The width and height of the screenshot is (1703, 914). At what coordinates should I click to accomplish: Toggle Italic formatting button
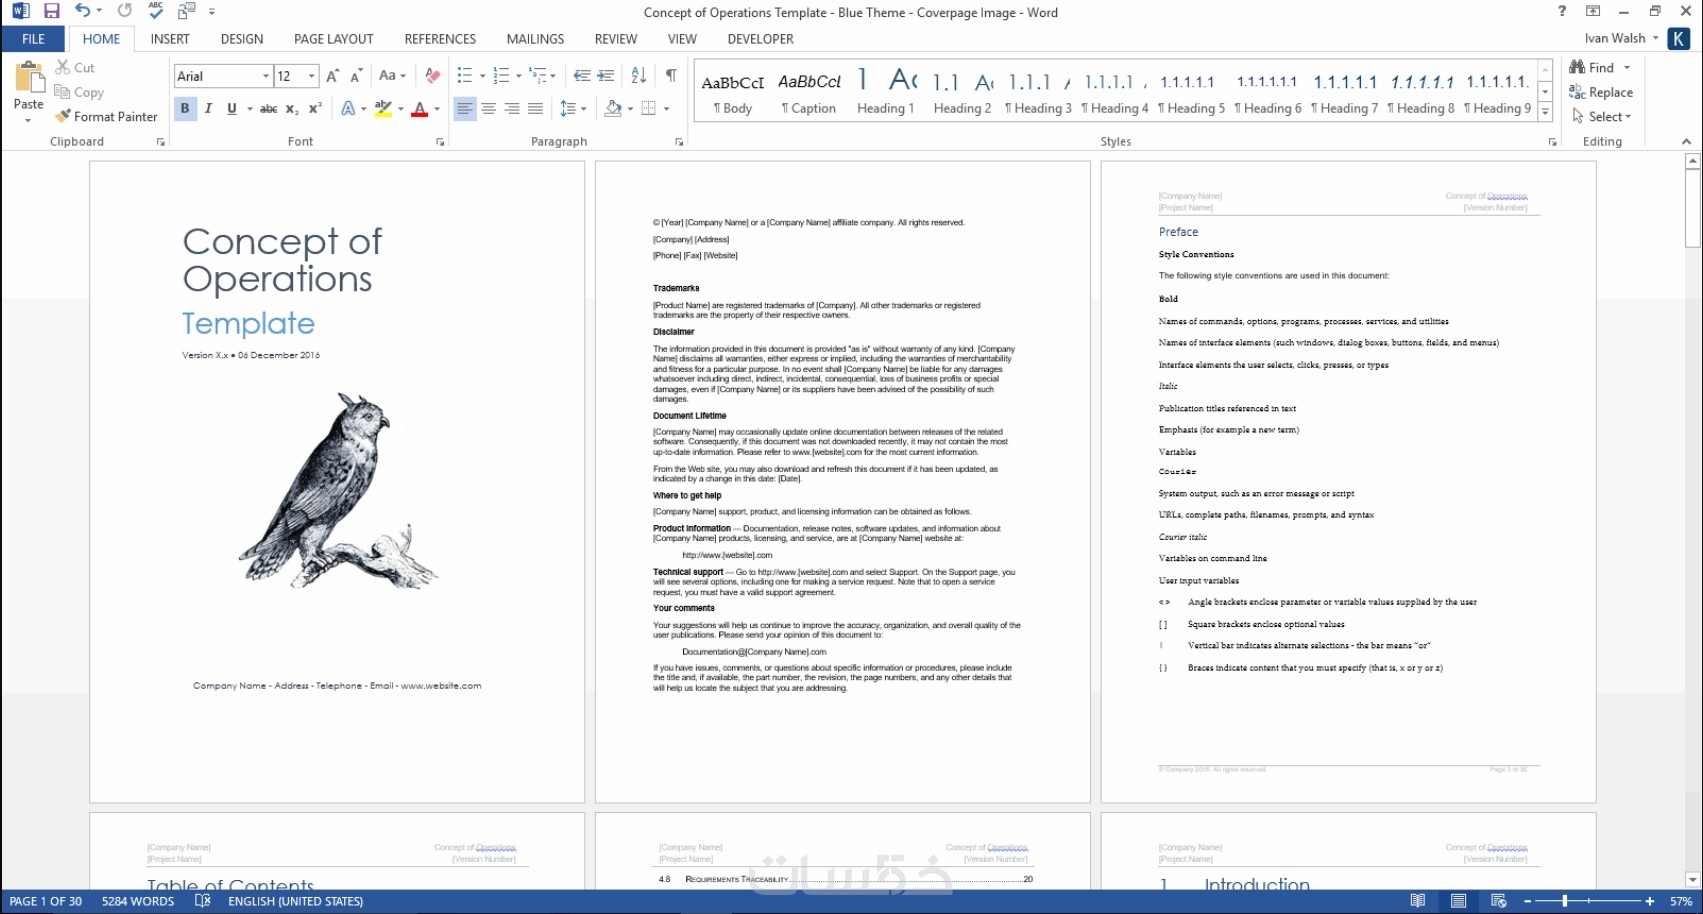coord(208,108)
